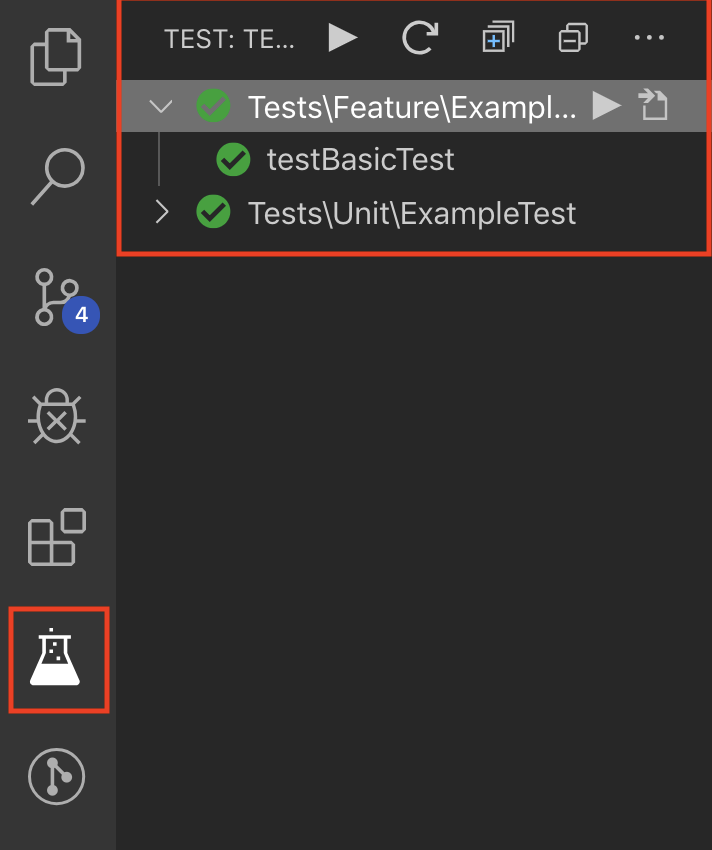Expand the Tests\Unit\ExampleTest node
Viewport: 712px width, 850px height.
click(161, 212)
